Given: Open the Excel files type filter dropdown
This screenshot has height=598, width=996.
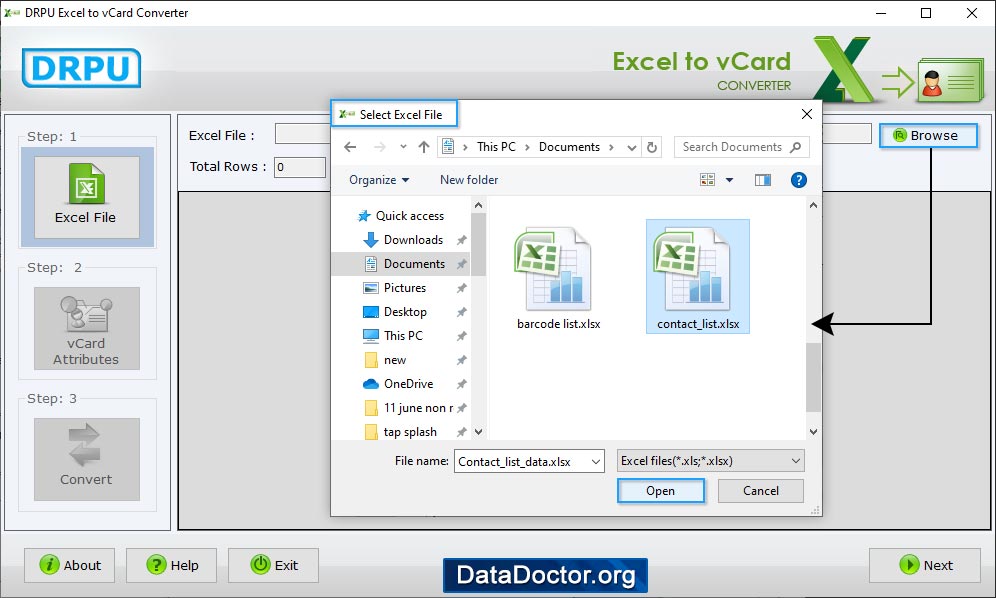Looking at the screenshot, I should 710,461.
